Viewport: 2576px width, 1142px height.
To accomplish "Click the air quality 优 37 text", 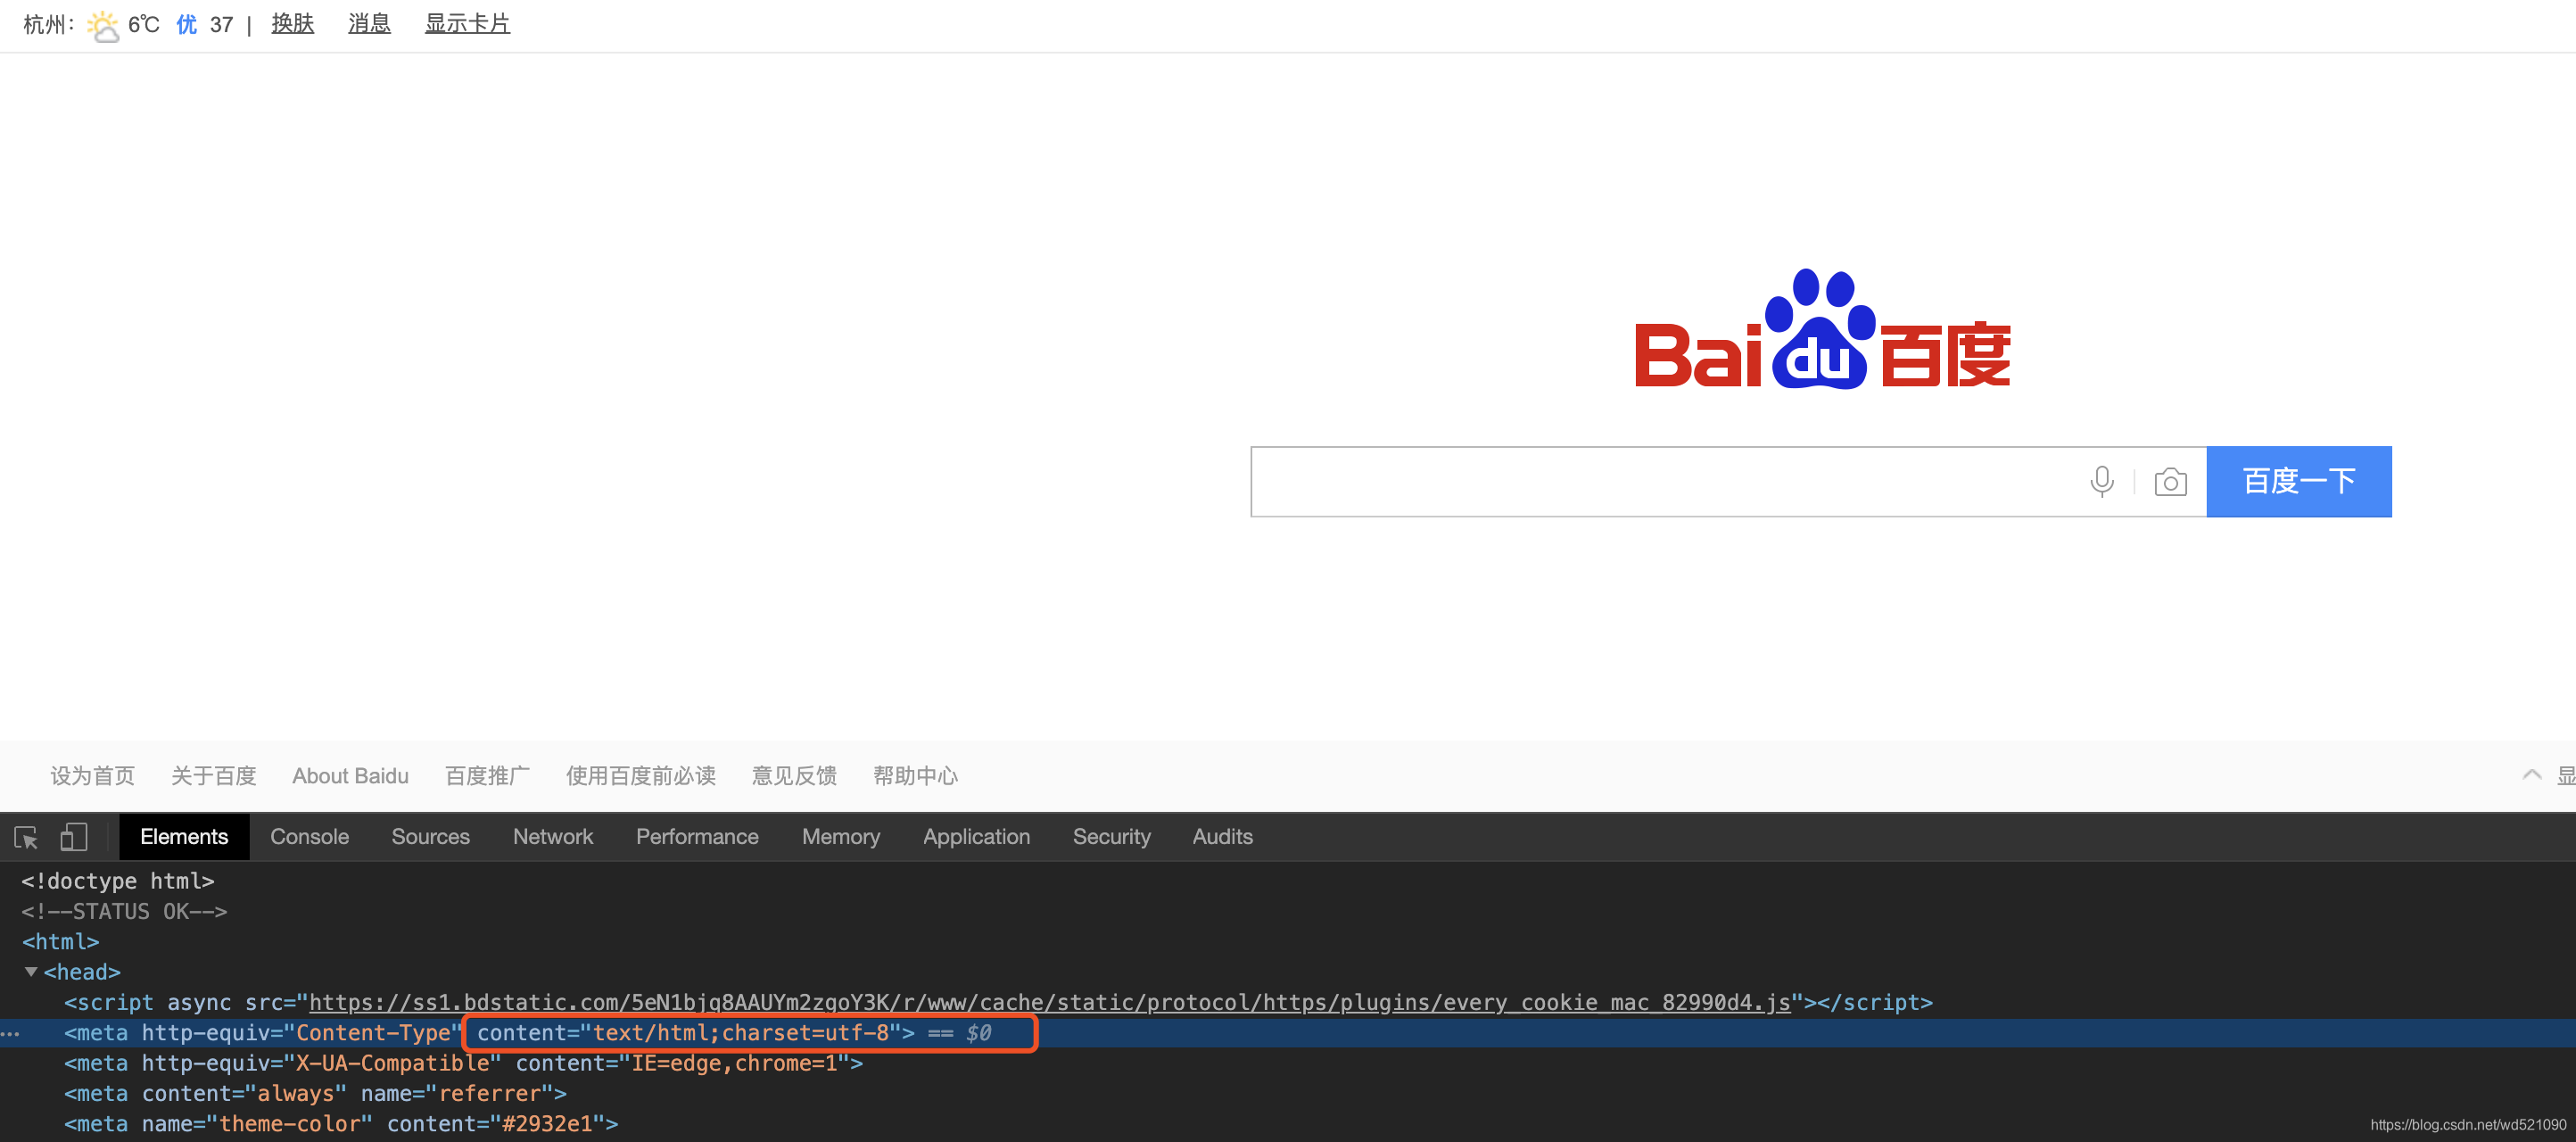I will (205, 25).
